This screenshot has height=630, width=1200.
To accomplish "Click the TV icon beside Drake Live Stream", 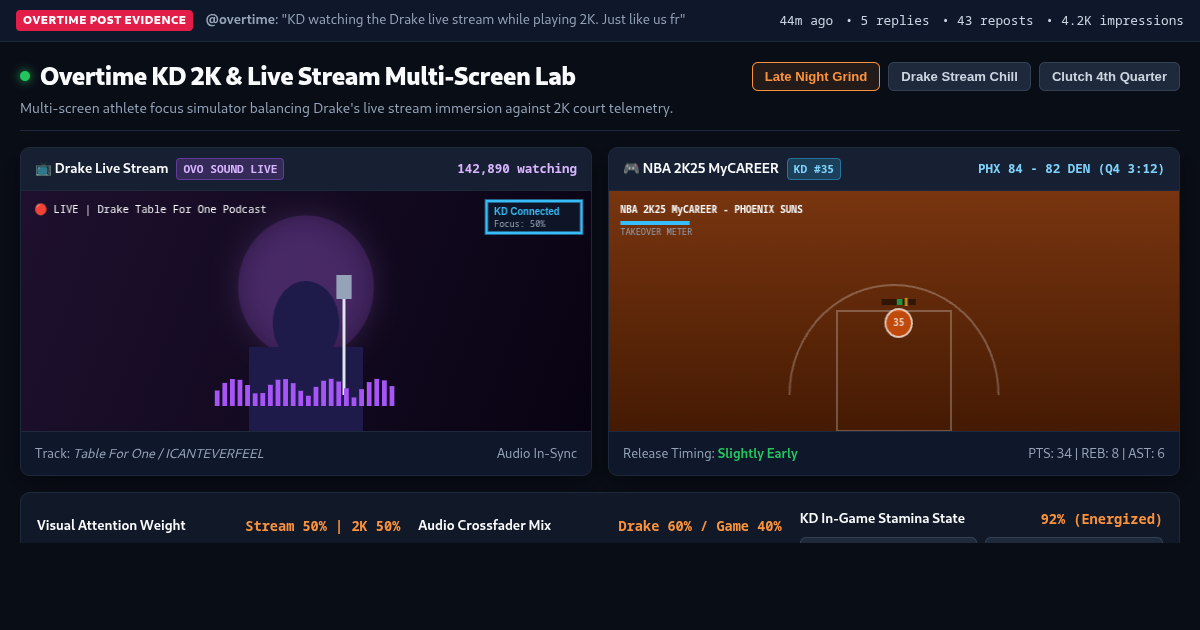I will point(43,169).
